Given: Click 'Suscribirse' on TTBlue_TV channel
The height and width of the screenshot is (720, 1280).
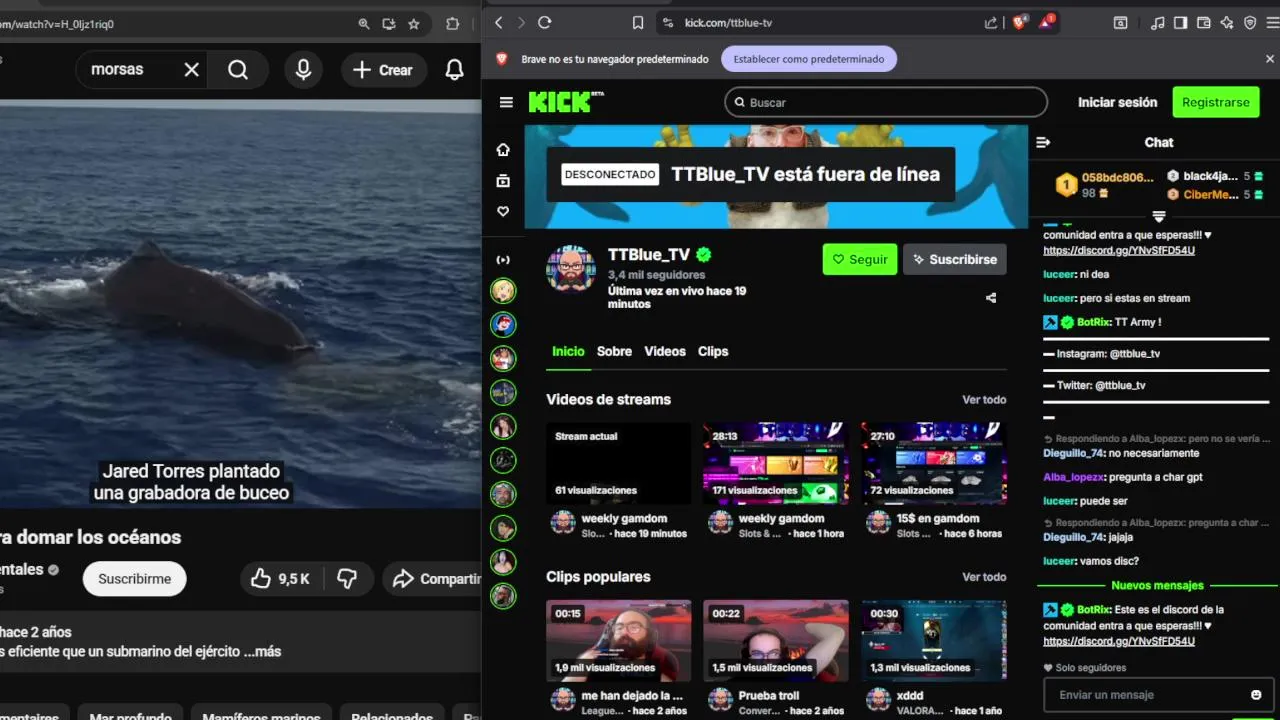Looking at the screenshot, I should click(955, 259).
